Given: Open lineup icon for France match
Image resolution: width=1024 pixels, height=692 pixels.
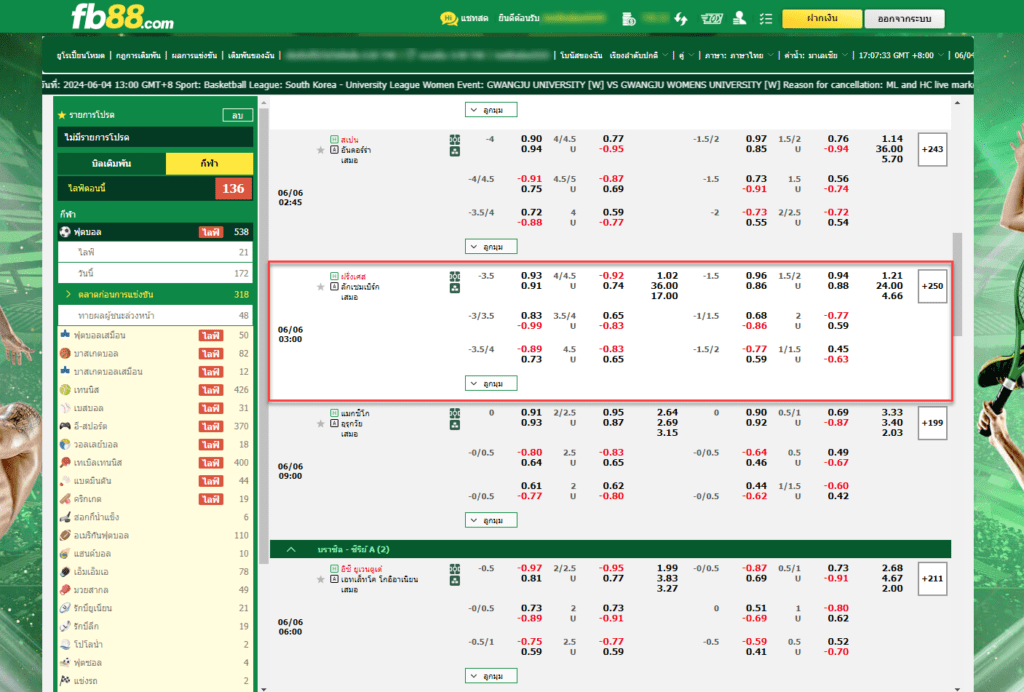Looking at the screenshot, I should click(x=455, y=276).
